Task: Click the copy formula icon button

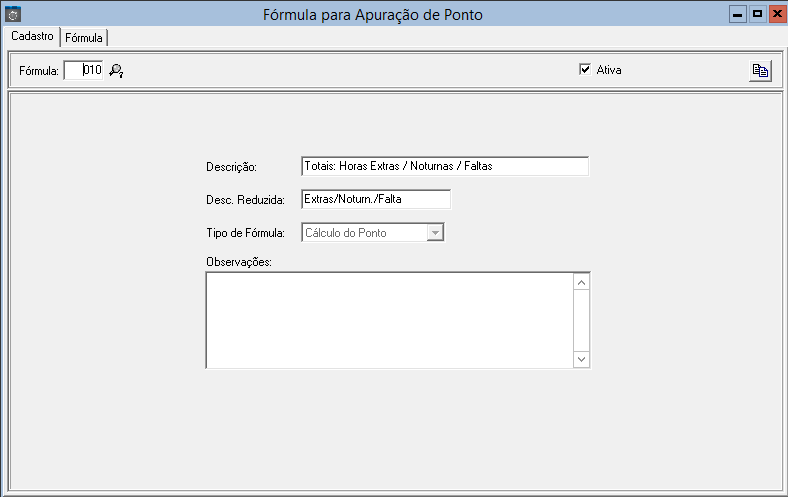Action: 760,71
